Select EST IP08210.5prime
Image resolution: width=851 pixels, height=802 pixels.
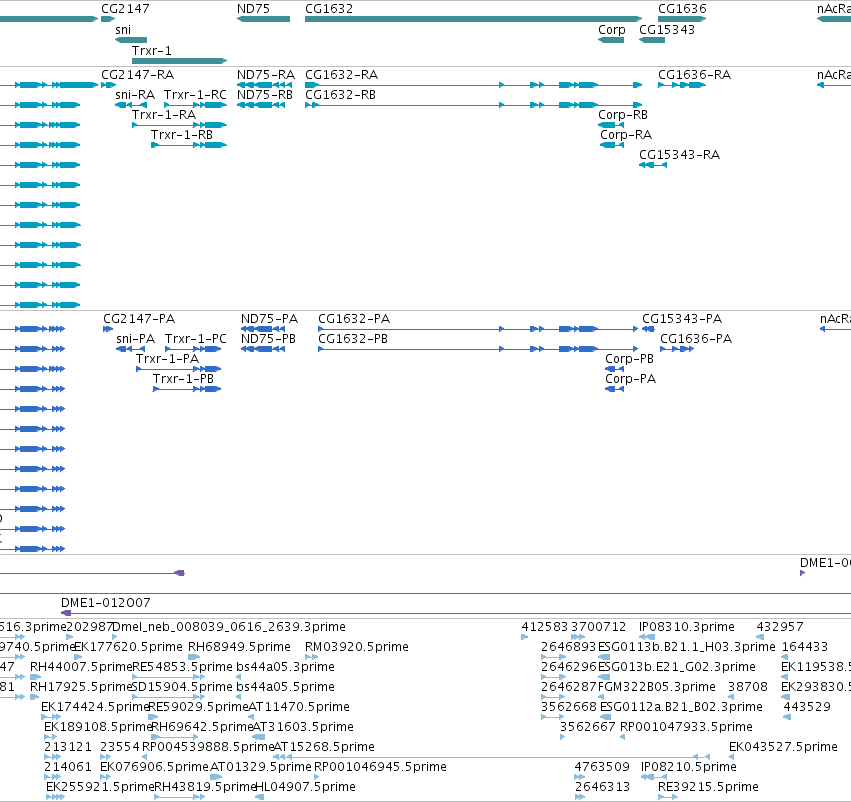(x=688, y=767)
